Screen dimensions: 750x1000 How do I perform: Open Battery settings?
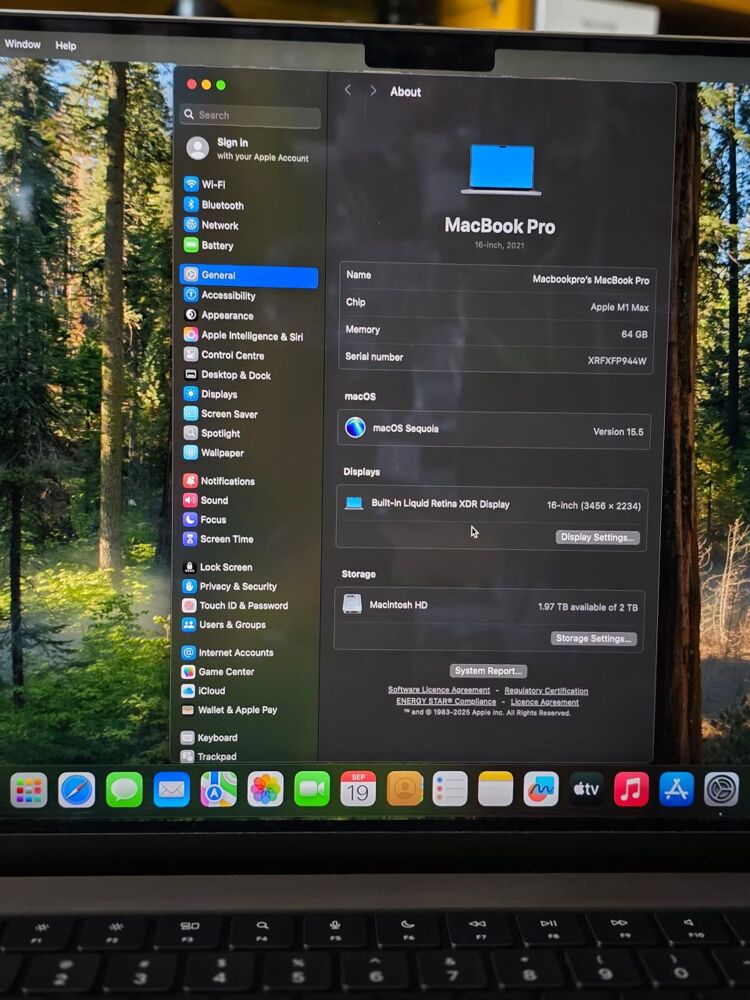click(209, 246)
